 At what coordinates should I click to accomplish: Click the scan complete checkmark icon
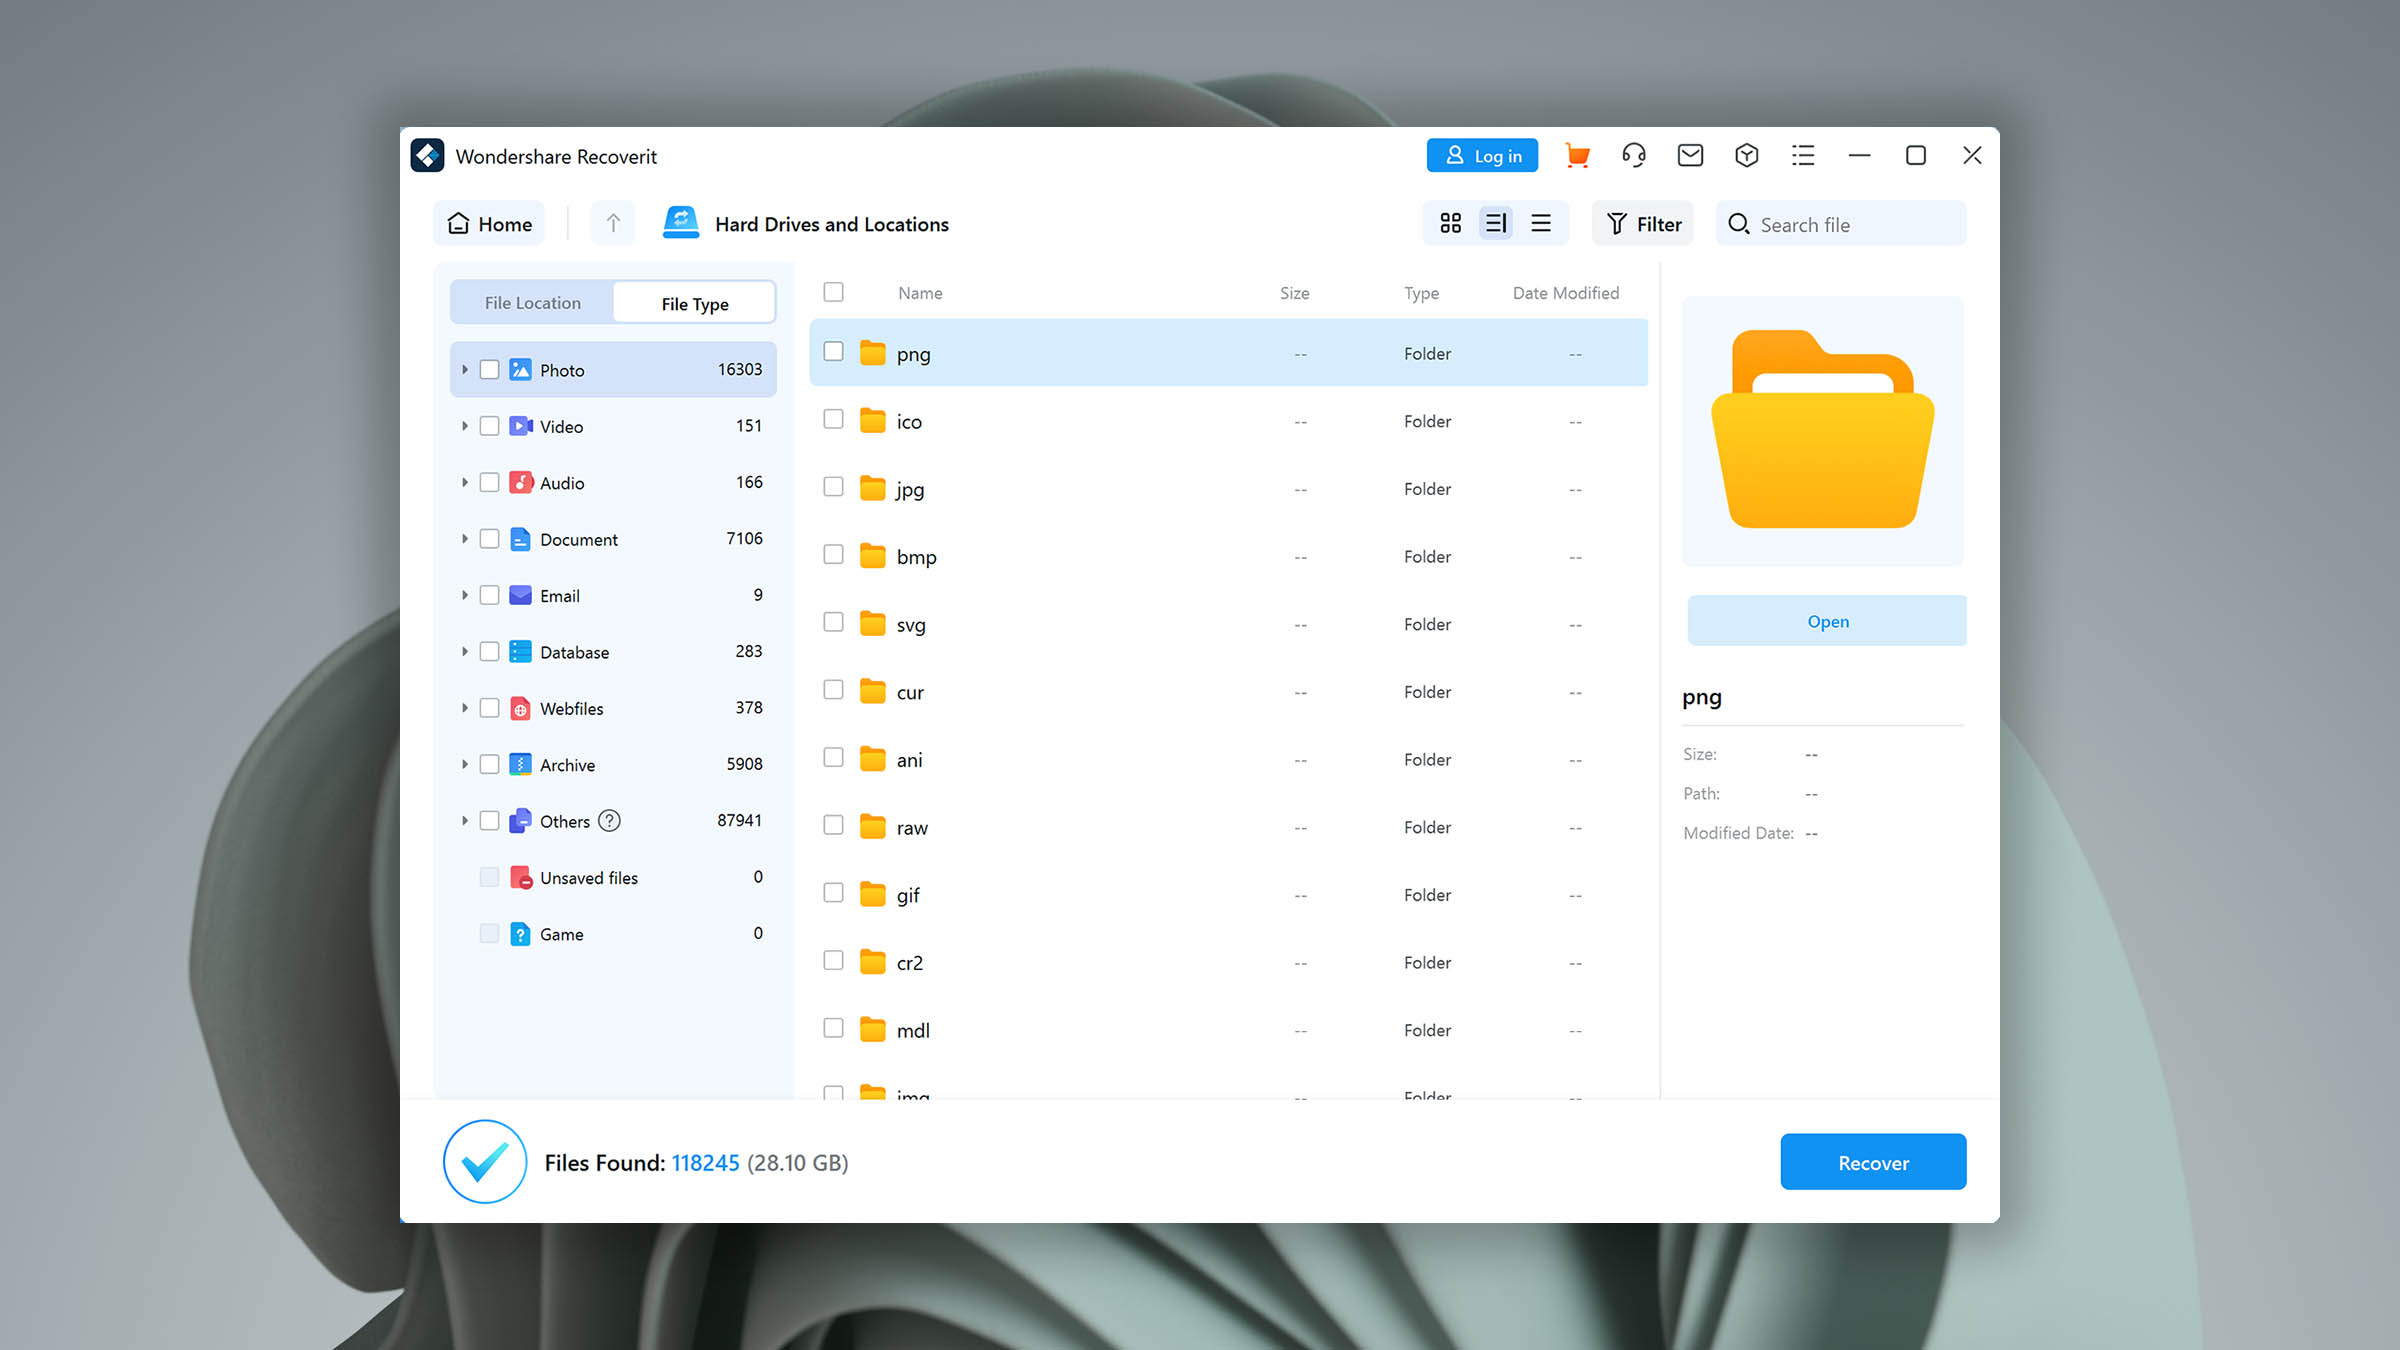click(485, 1161)
